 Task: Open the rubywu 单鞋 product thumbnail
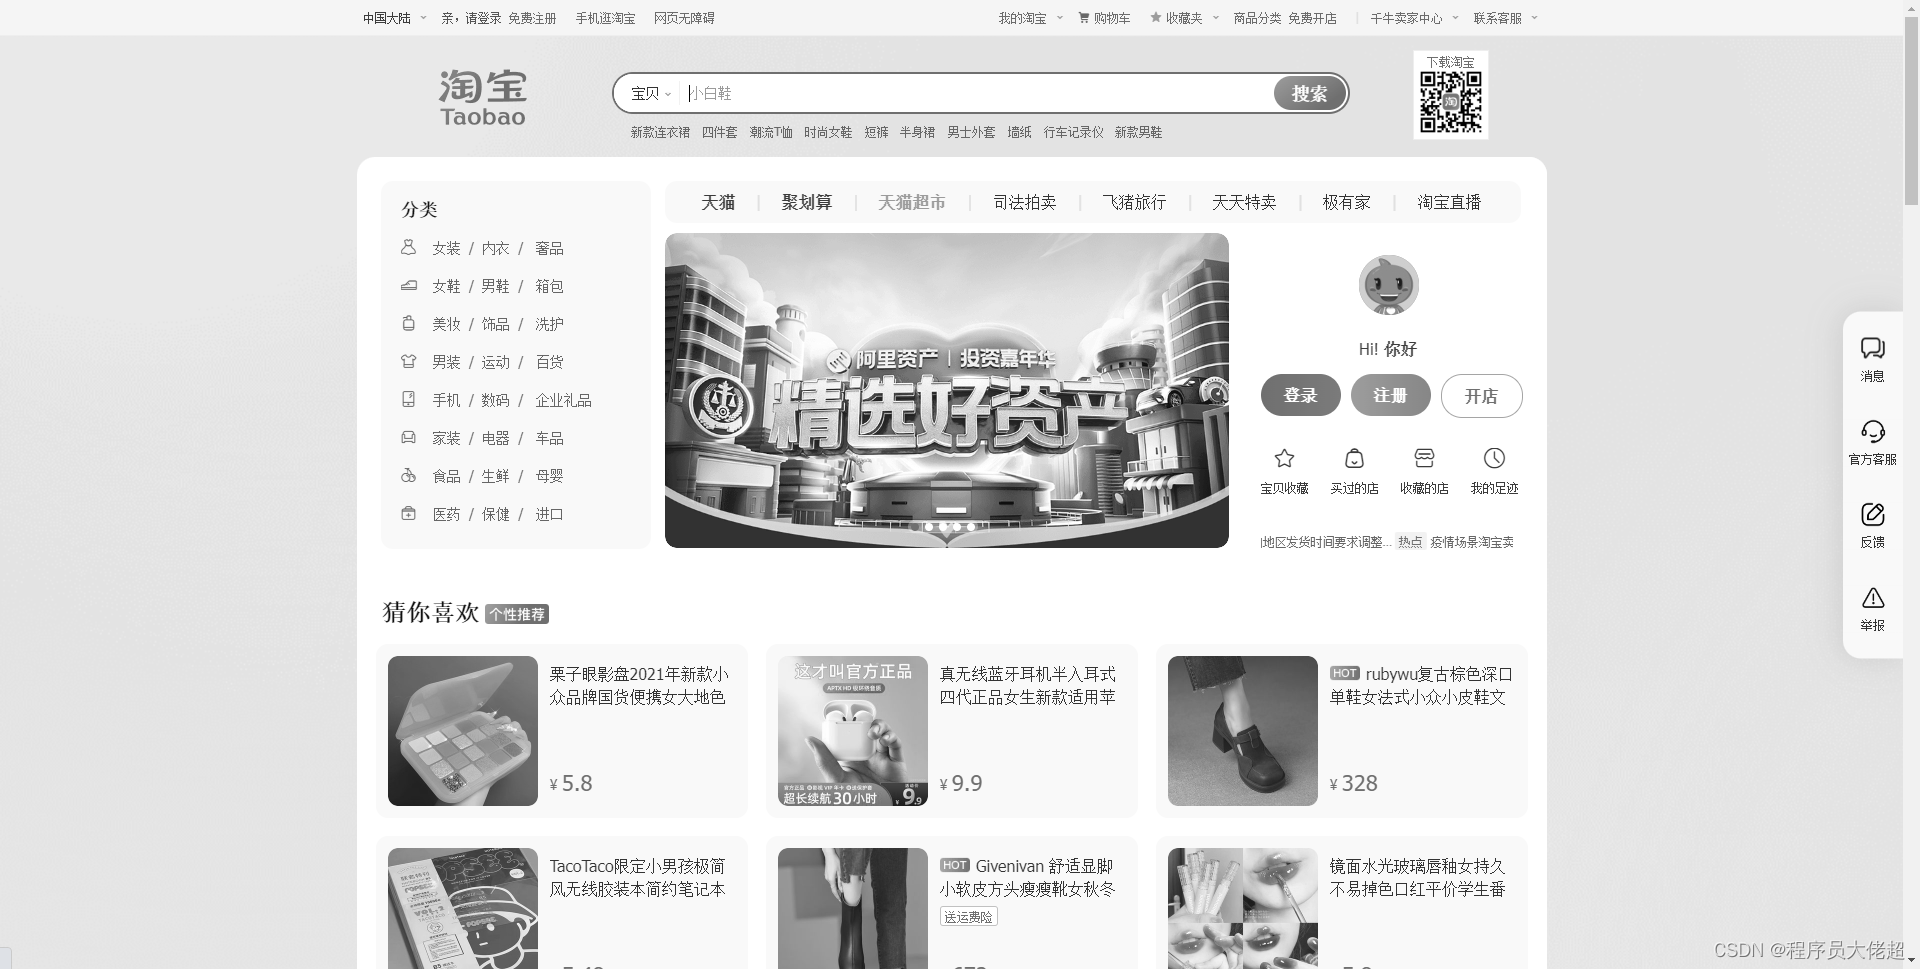click(1243, 731)
